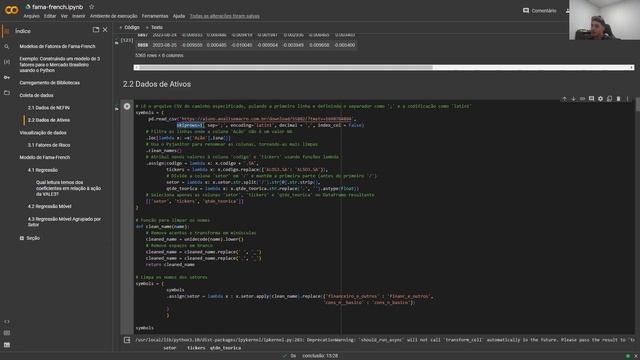The height and width of the screenshot is (360, 640).
Task: Add a comment to cell
Action: tap(591, 99)
